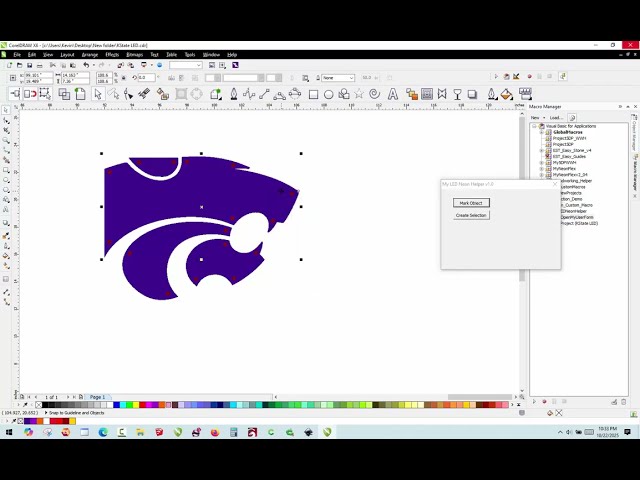This screenshot has height=480, width=640.
Task: Click the rotation angle input field
Action: point(146,78)
